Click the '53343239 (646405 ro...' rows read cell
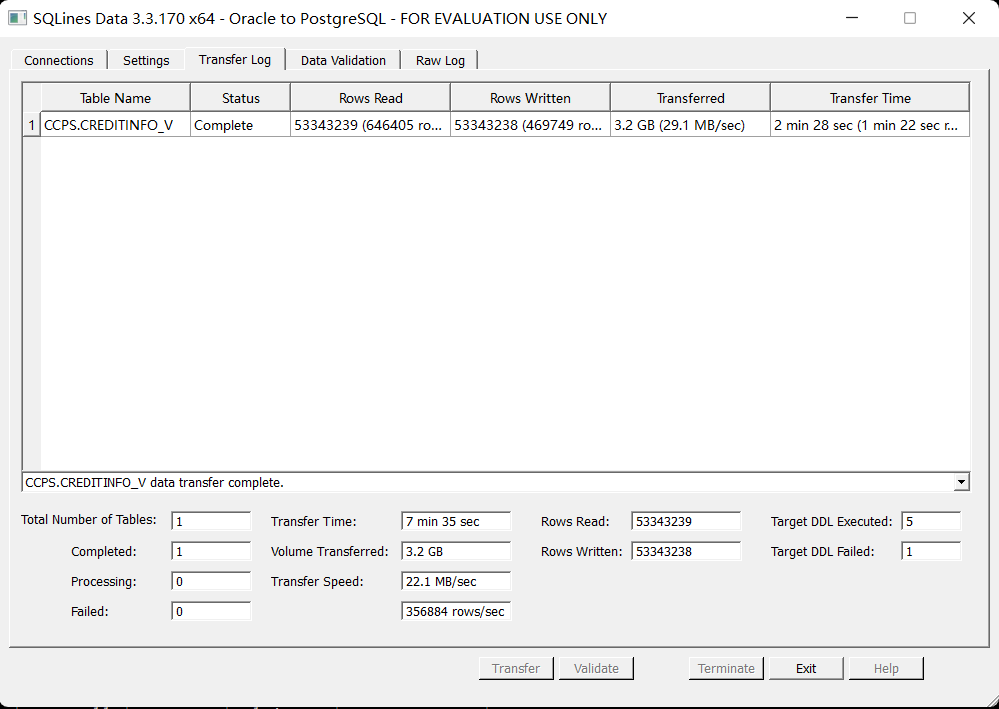 coord(370,125)
